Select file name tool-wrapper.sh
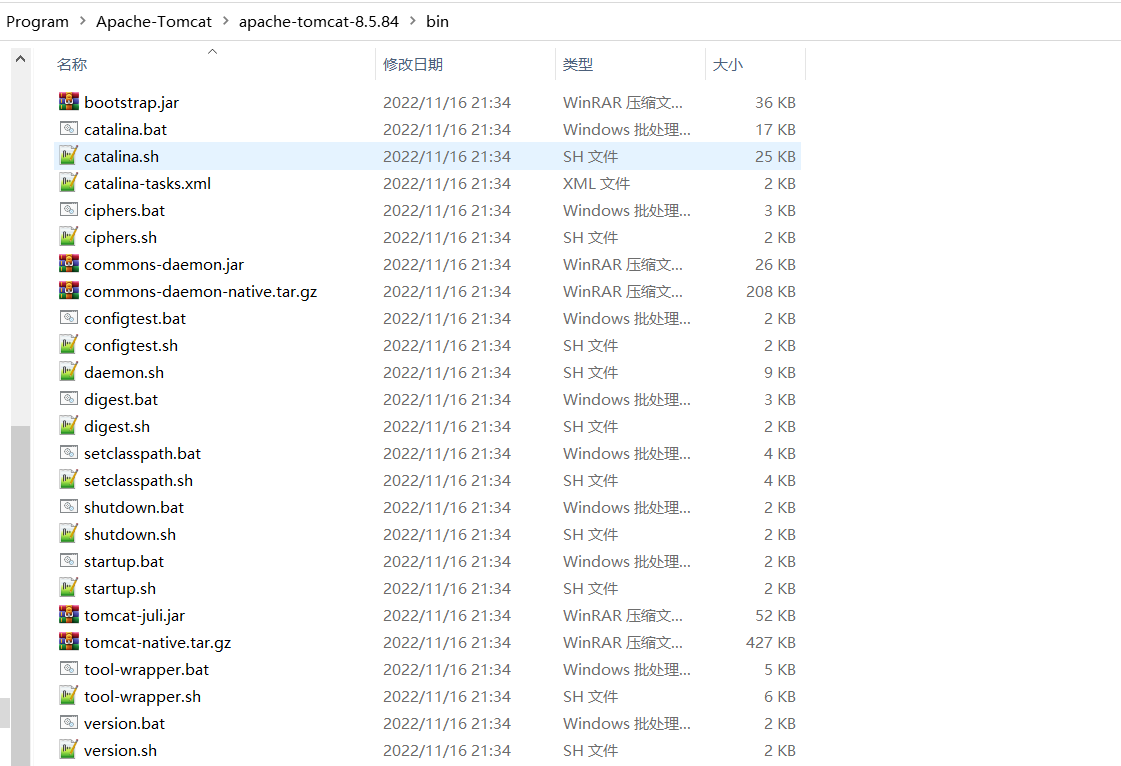 142,697
